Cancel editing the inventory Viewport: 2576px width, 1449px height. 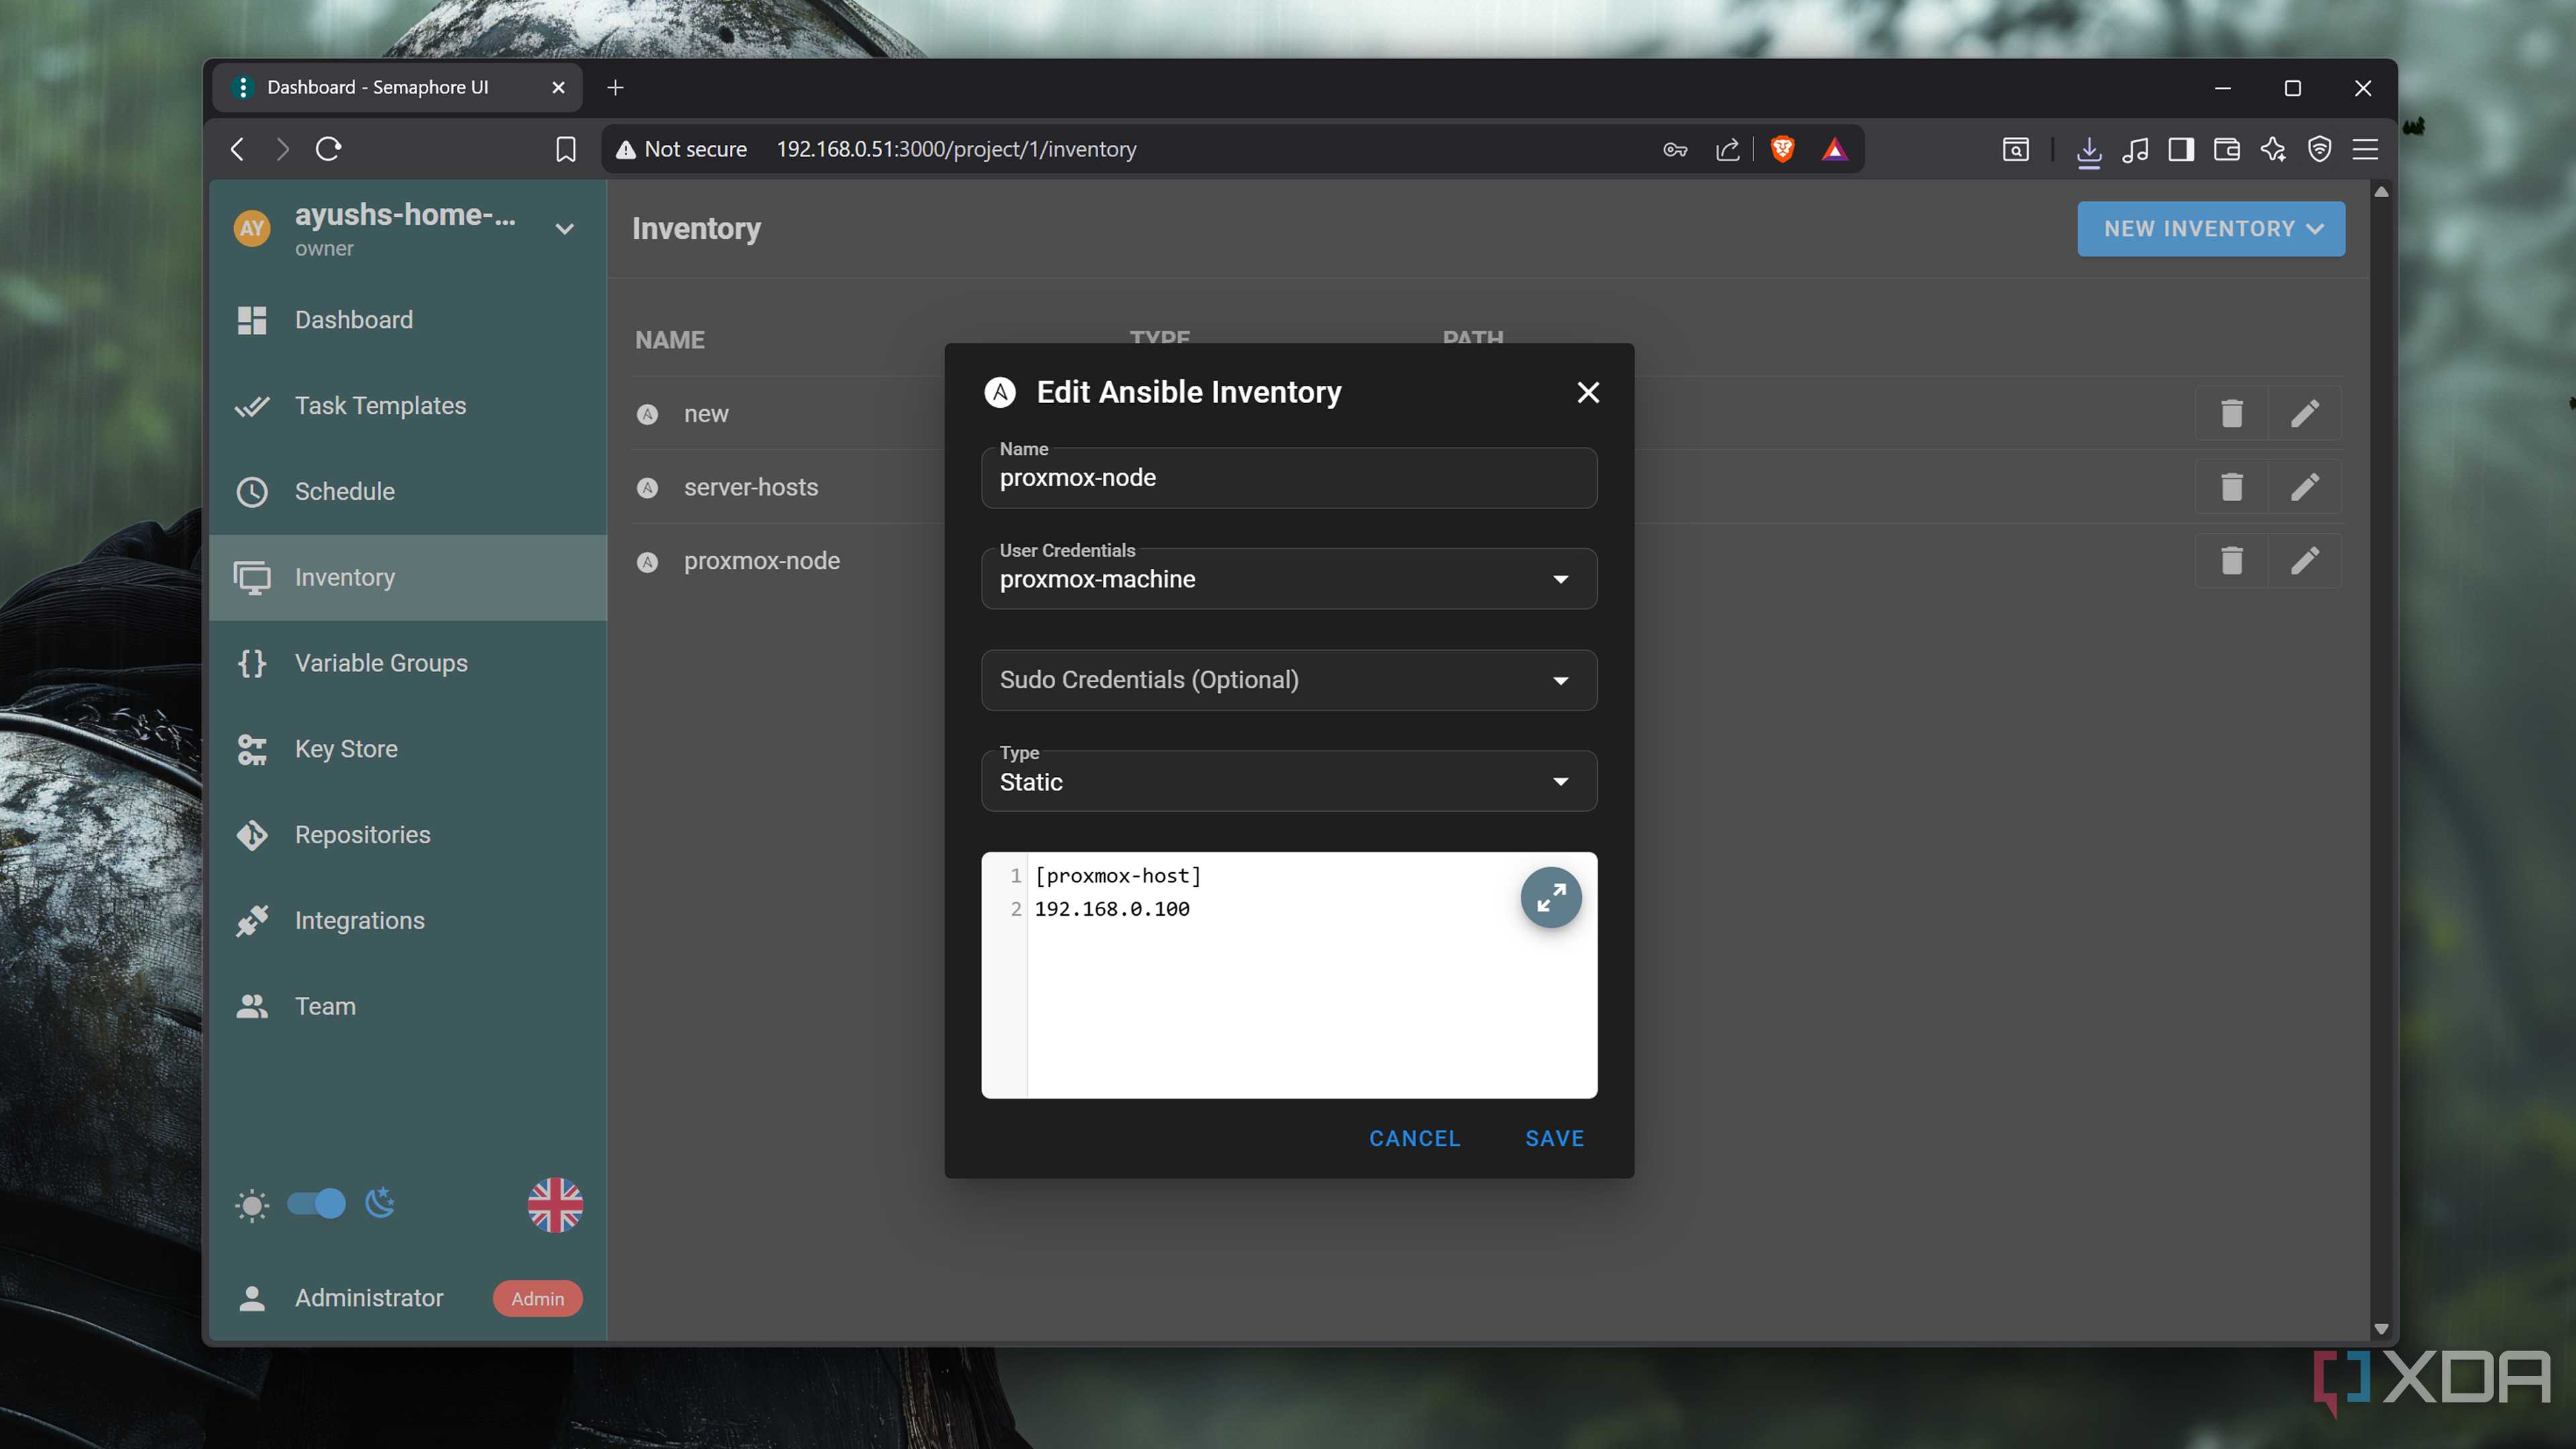1414,1138
